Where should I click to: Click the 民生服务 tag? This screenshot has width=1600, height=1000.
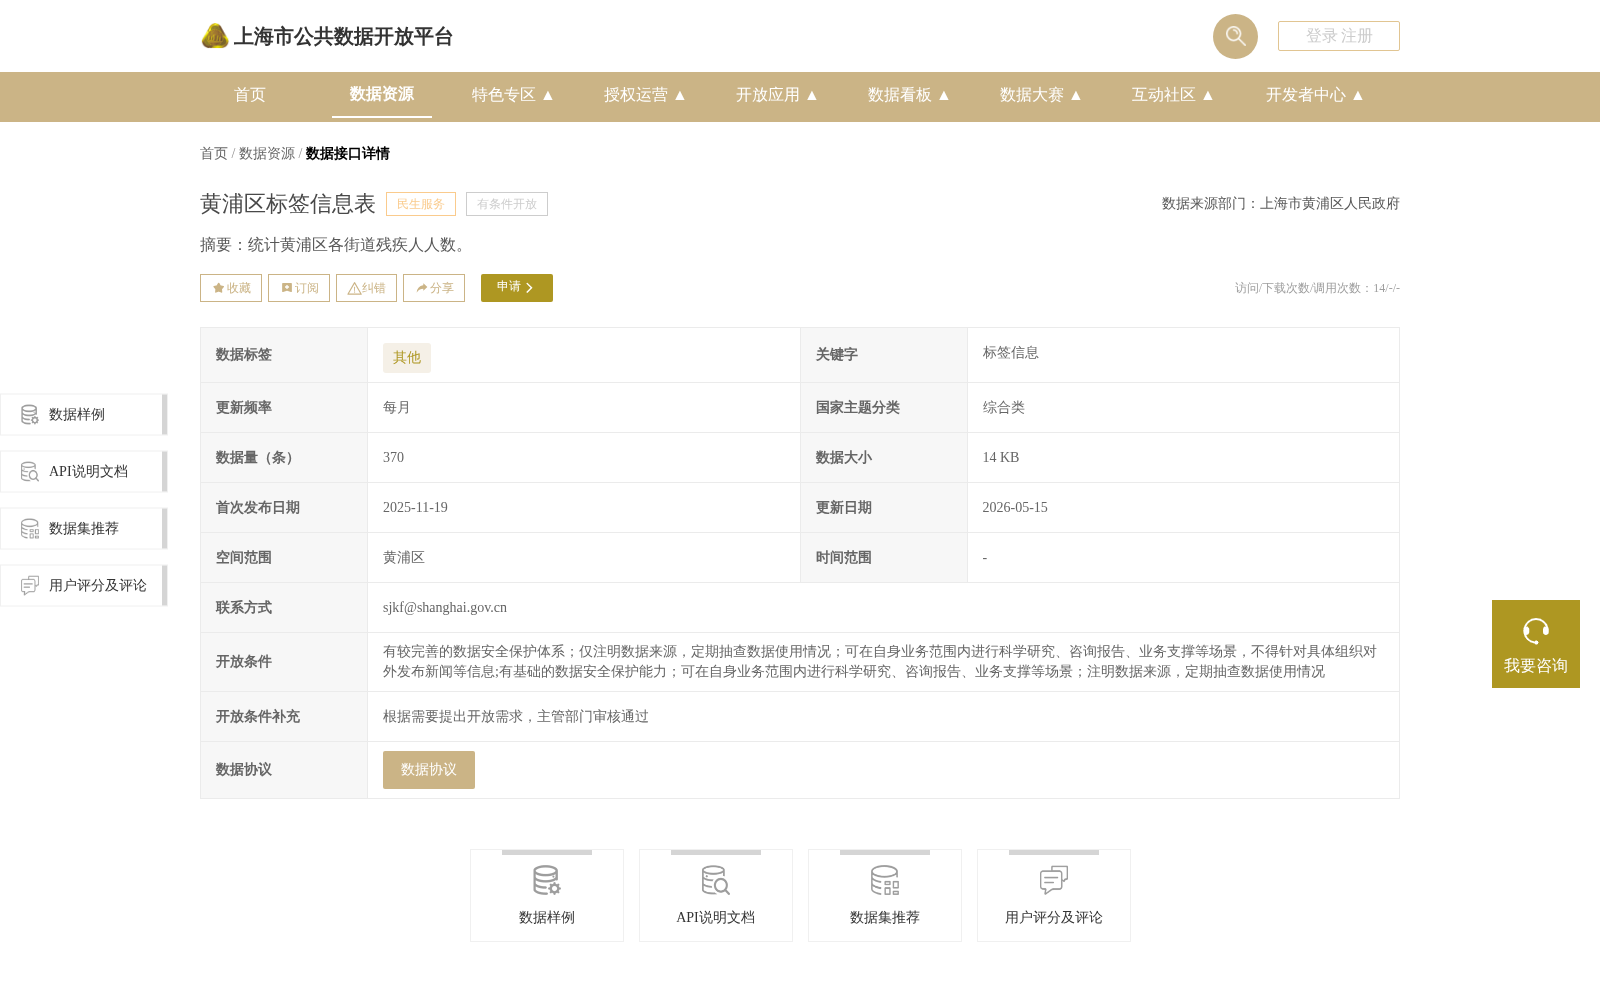(421, 204)
